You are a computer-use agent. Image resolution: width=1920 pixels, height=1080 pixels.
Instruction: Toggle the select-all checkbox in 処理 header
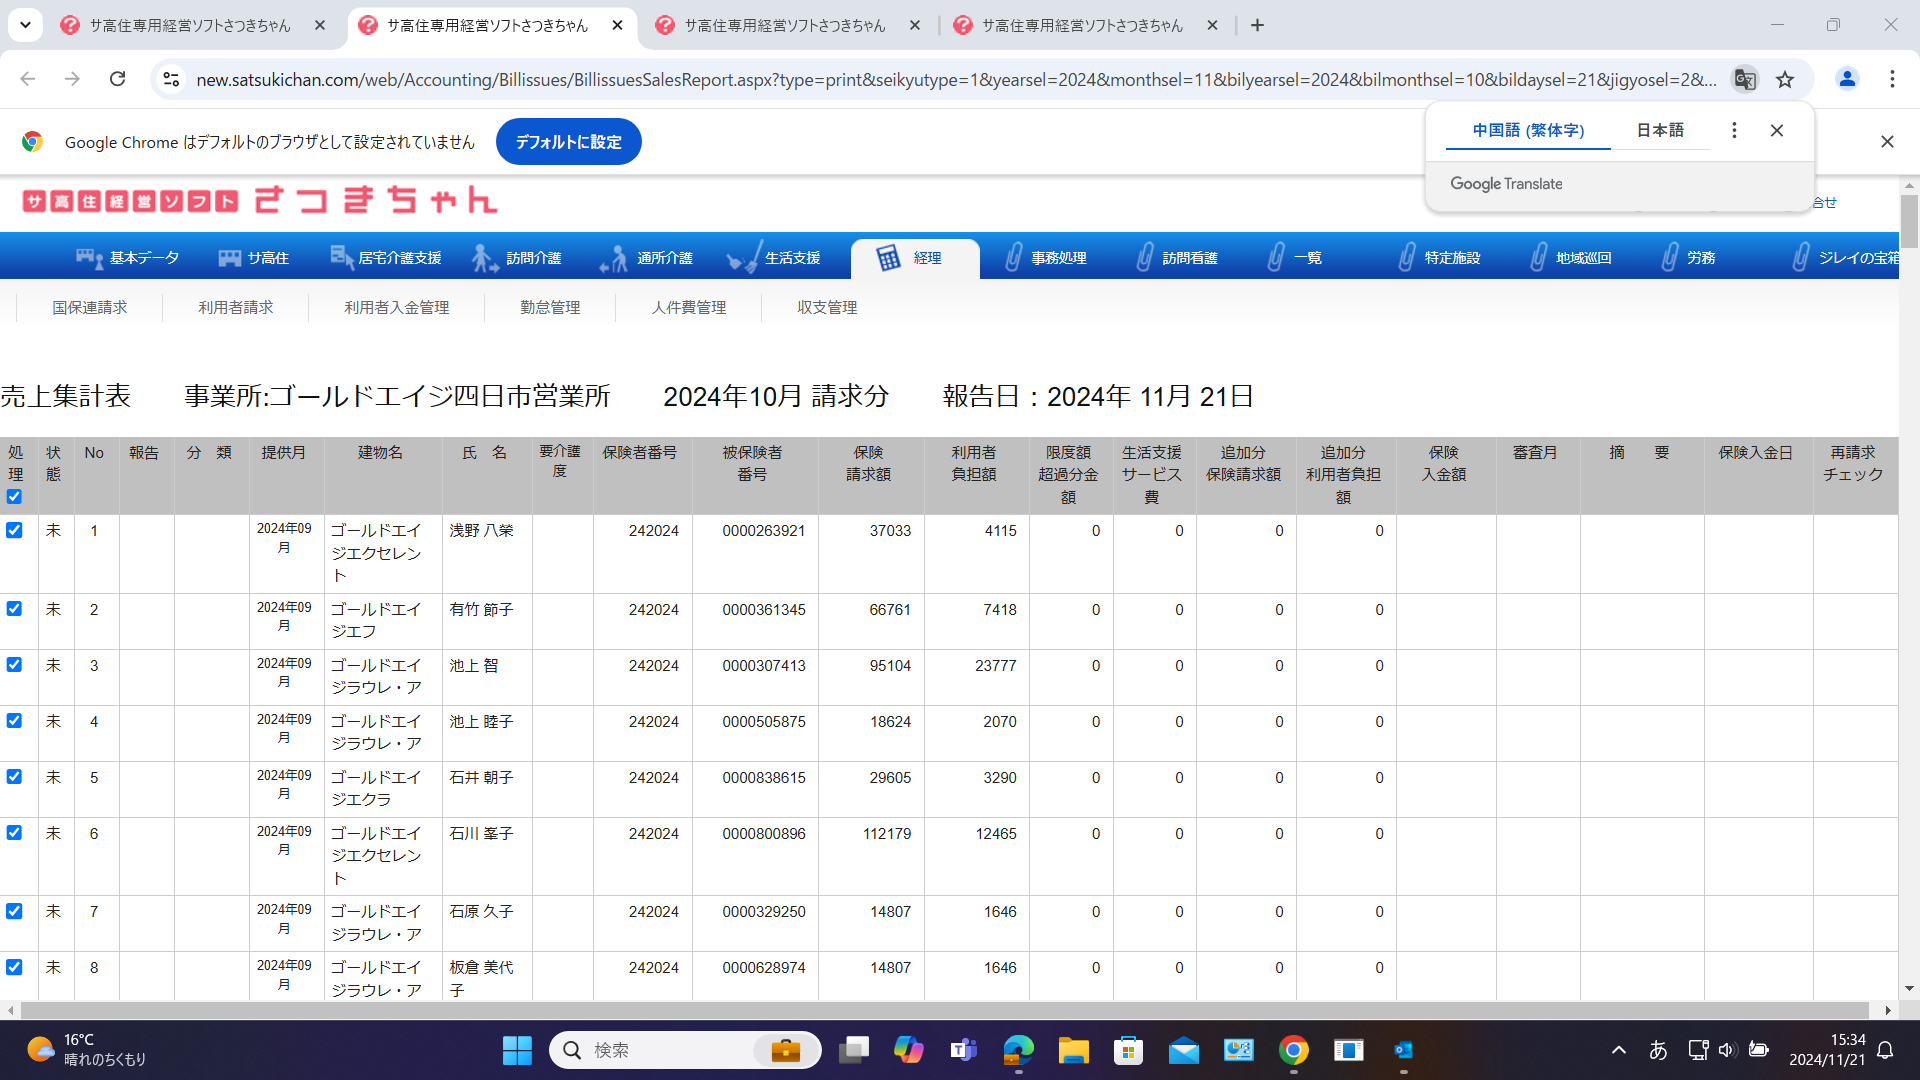point(14,497)
